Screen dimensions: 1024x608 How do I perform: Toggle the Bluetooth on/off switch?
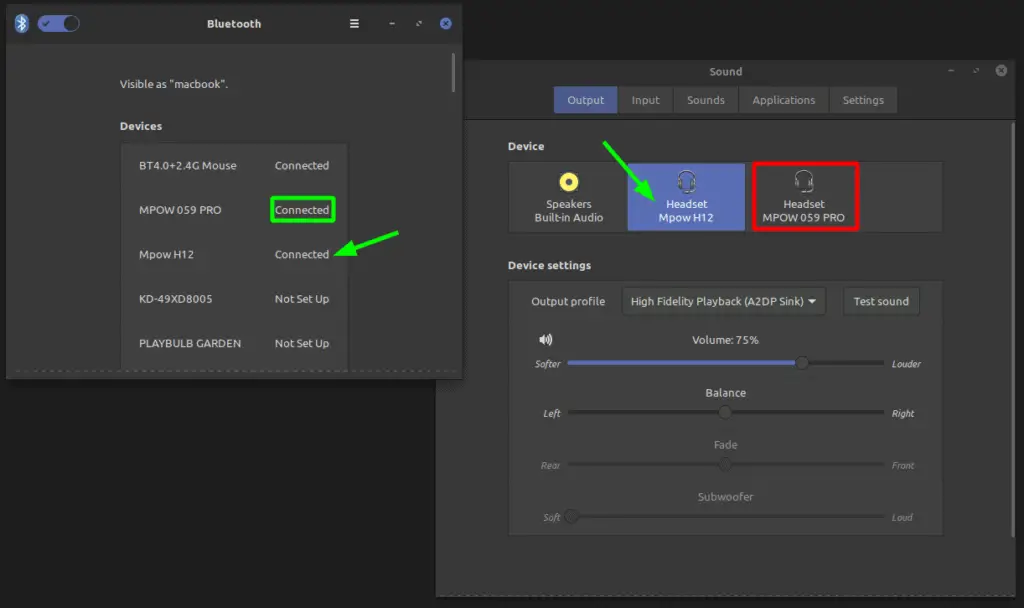[58, 24]
